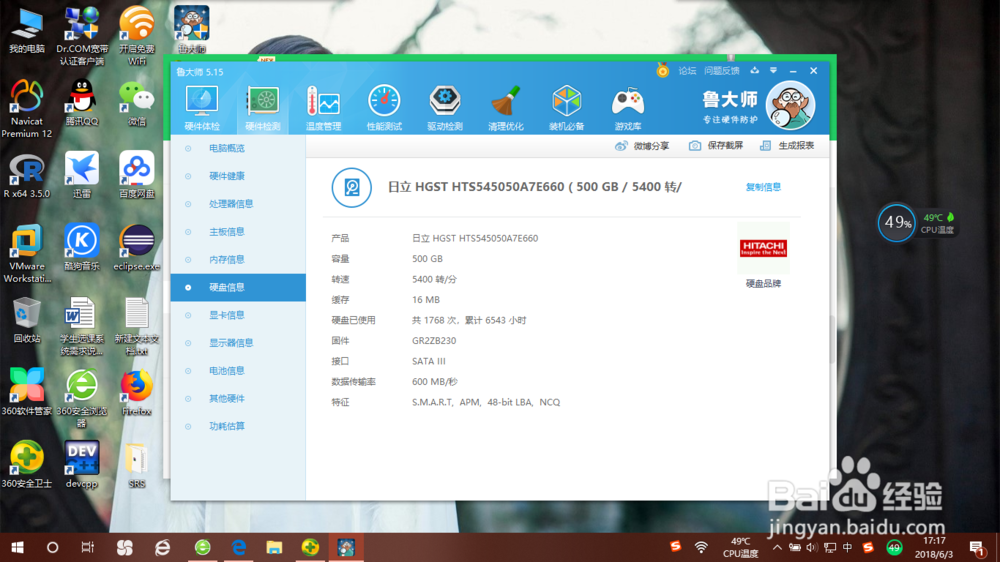Open 游戏库 game library
The width and height of the screenshot is (1000, 562).
coord(628,108)
